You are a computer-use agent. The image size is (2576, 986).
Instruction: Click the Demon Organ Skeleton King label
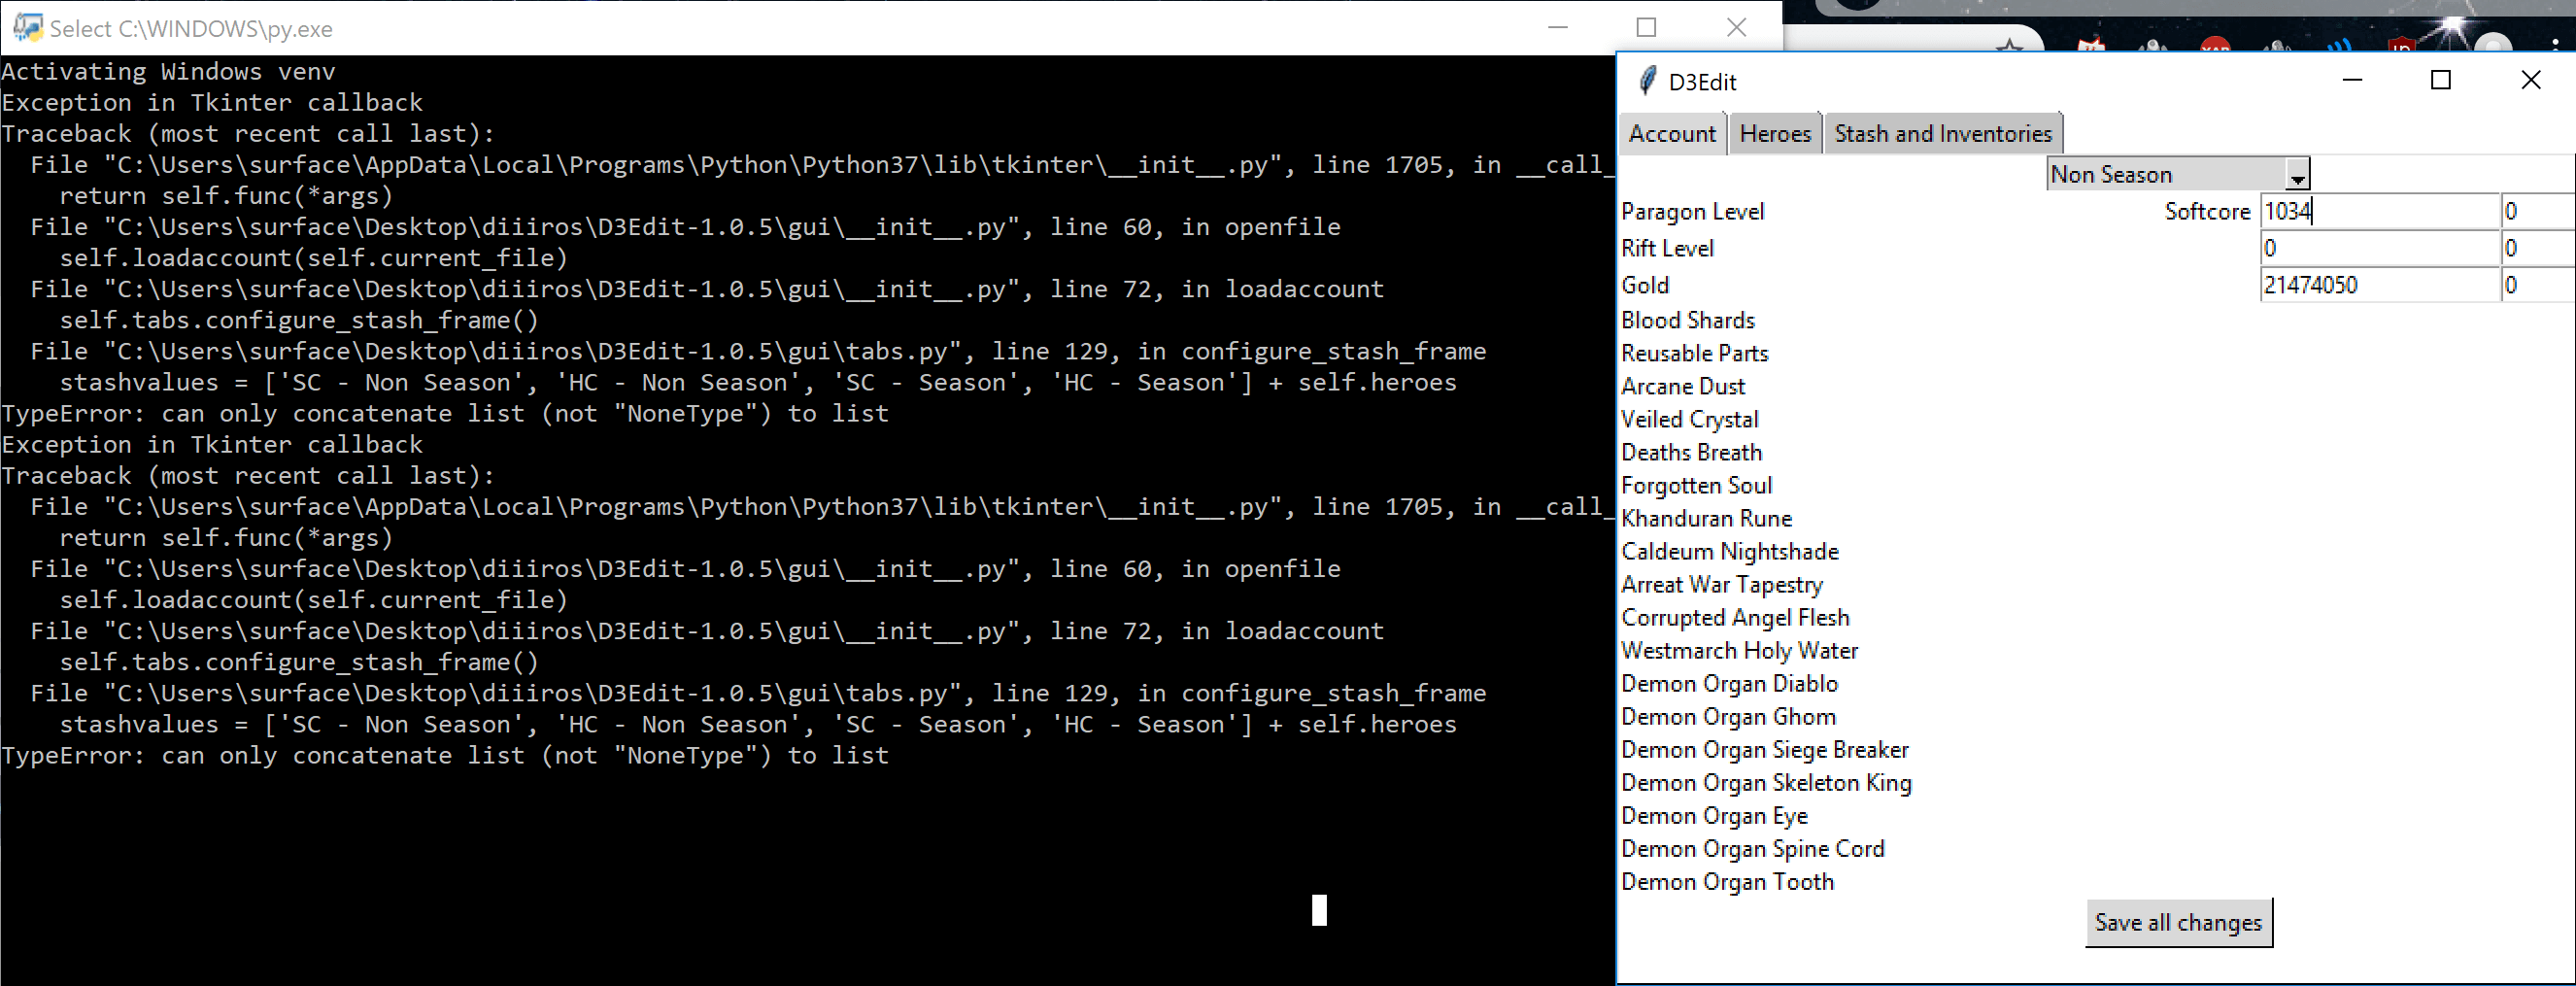(x=1766, y=782)
